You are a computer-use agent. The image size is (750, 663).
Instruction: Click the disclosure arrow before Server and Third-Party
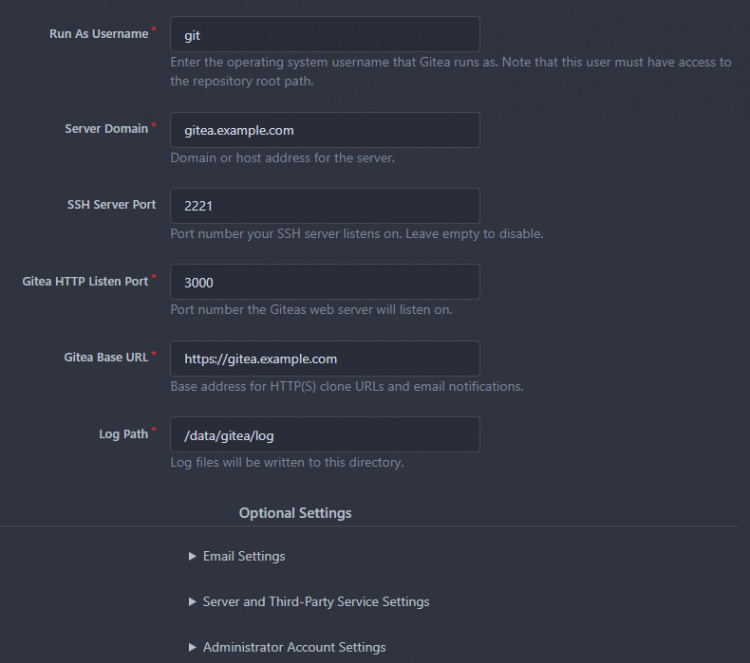[x=192, y=602]
